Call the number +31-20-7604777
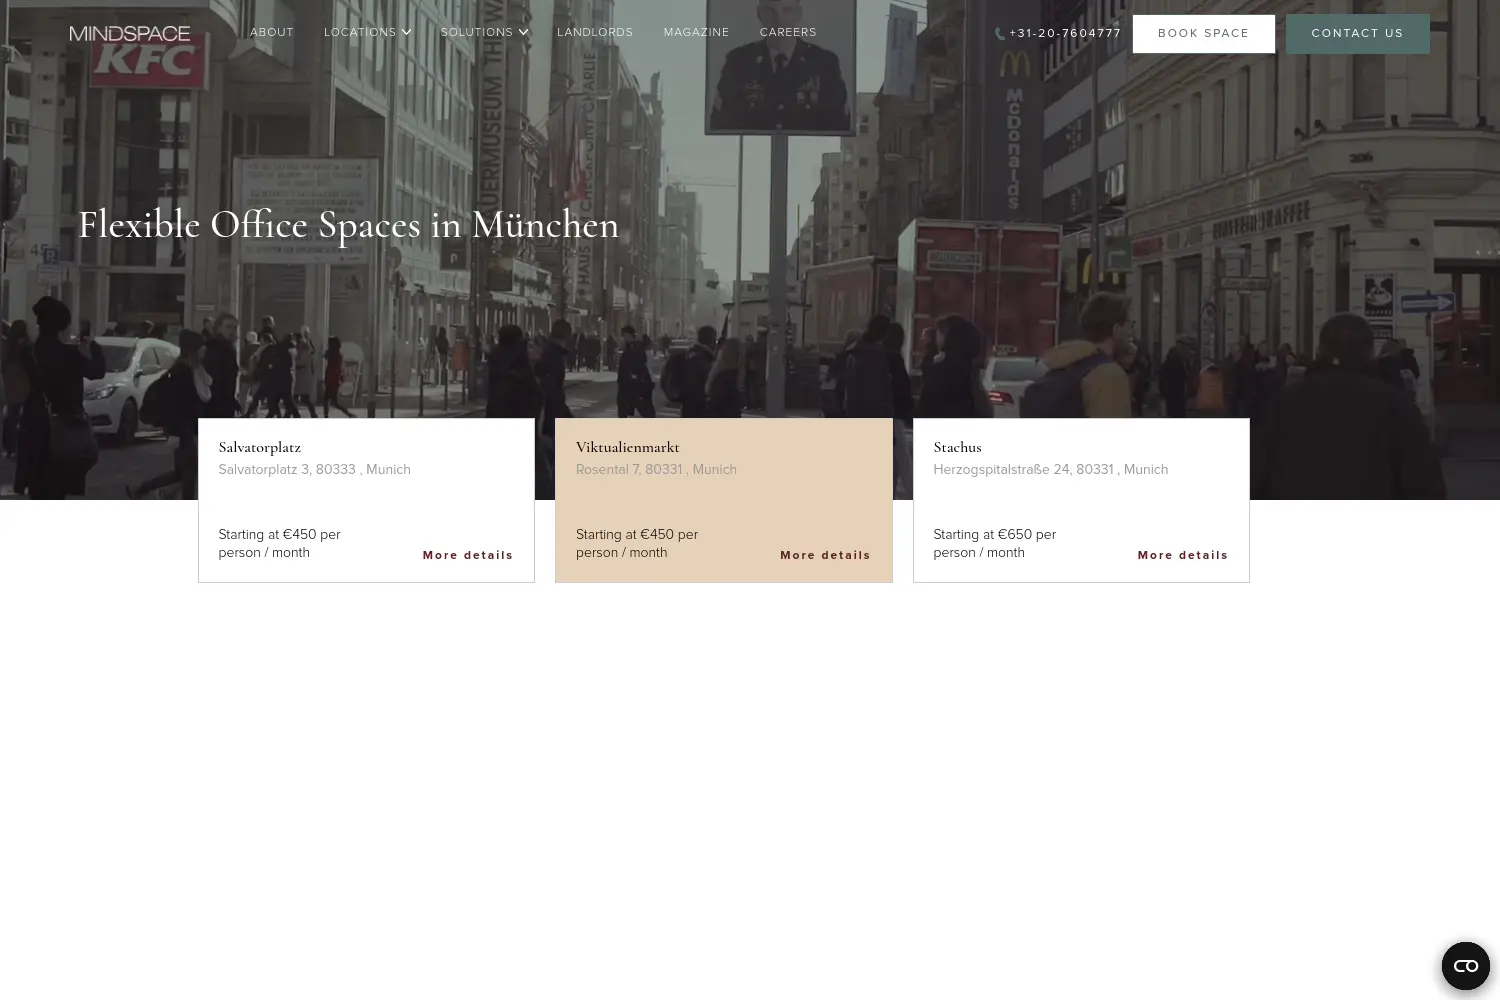This screenshot has height=1000, width=1500. pos(1065,33)
